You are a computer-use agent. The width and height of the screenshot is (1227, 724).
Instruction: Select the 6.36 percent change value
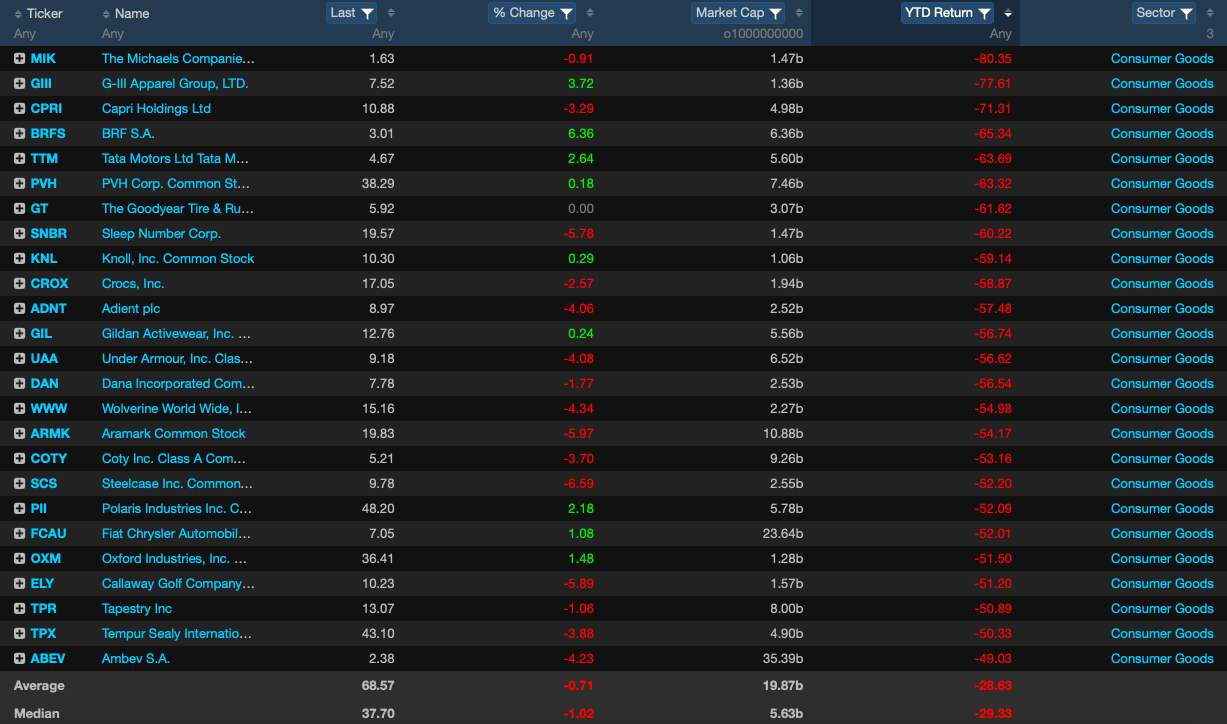(581, 134)
